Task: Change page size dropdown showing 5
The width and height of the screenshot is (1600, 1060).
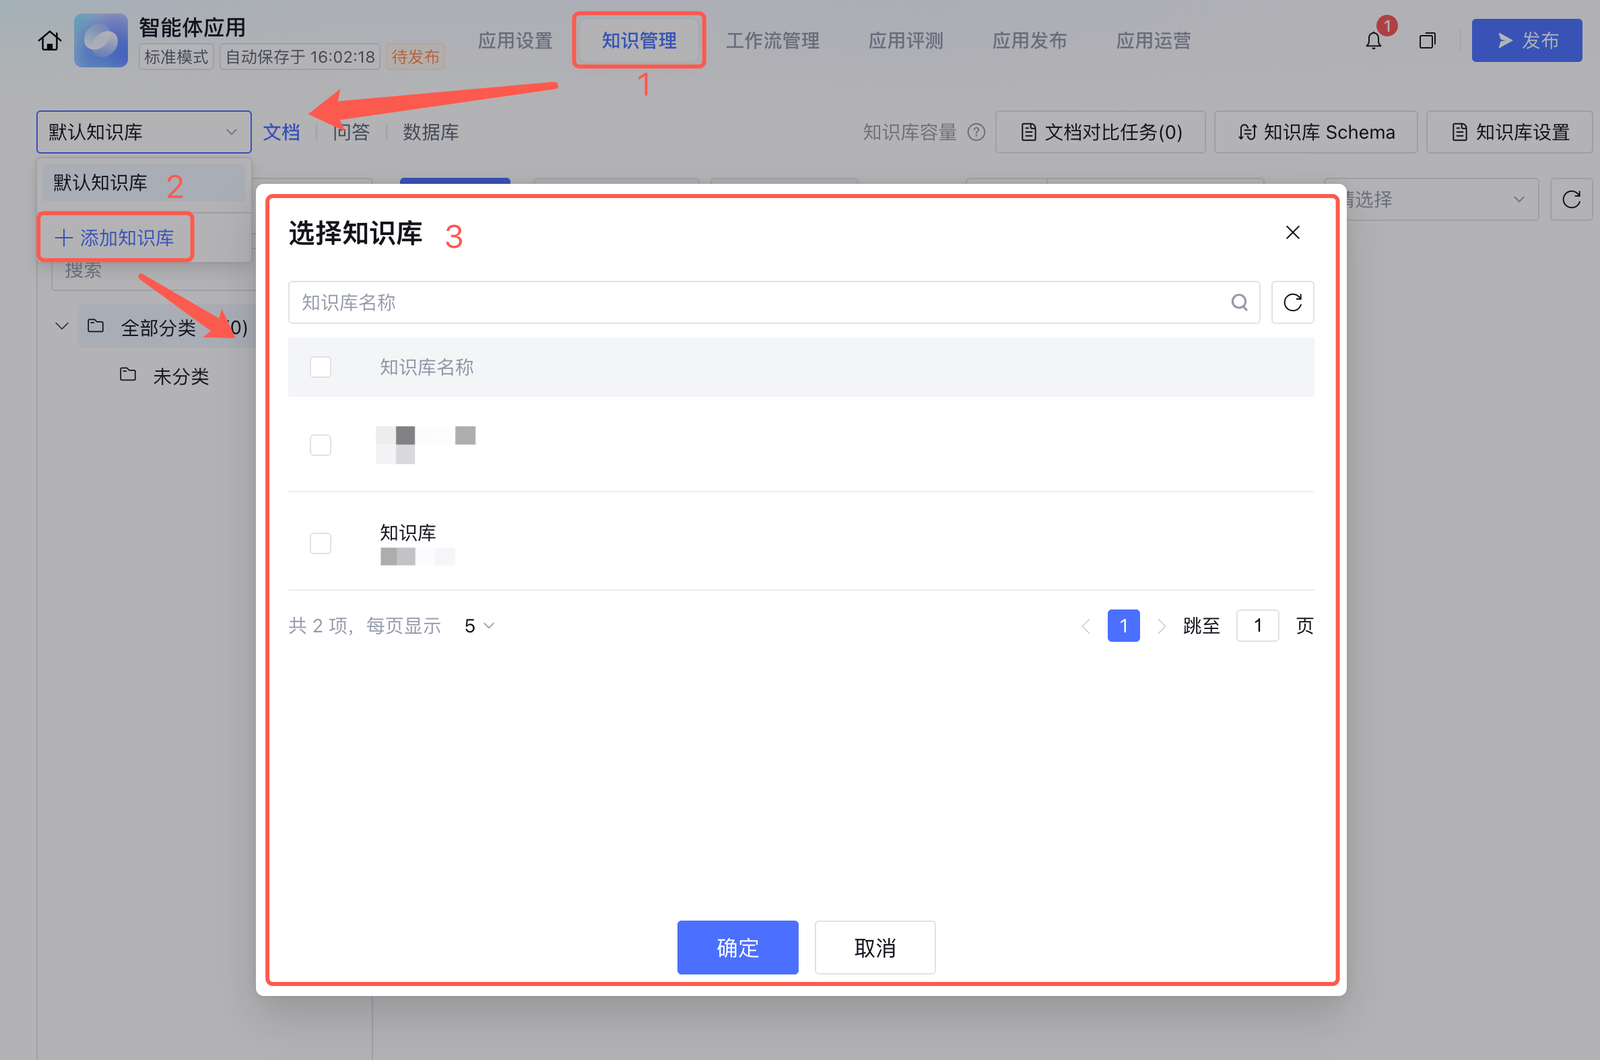Action: (x=479, y=626)
